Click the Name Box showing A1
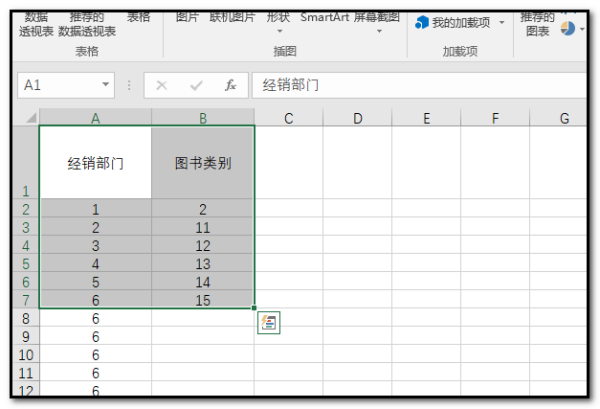The image size is (600, 409). [66, 85]
